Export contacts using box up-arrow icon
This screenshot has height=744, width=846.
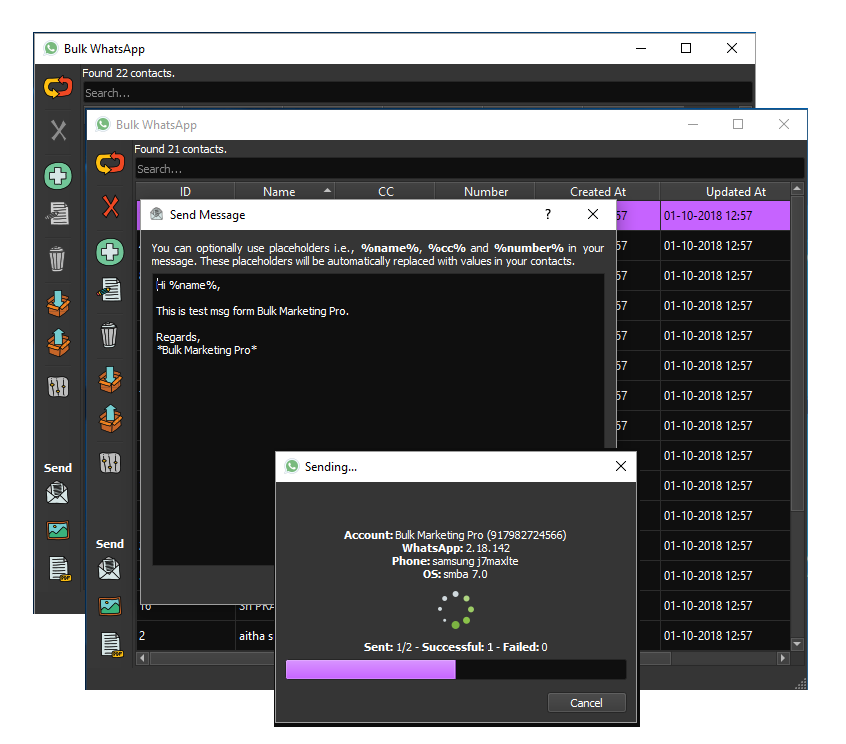110,419
